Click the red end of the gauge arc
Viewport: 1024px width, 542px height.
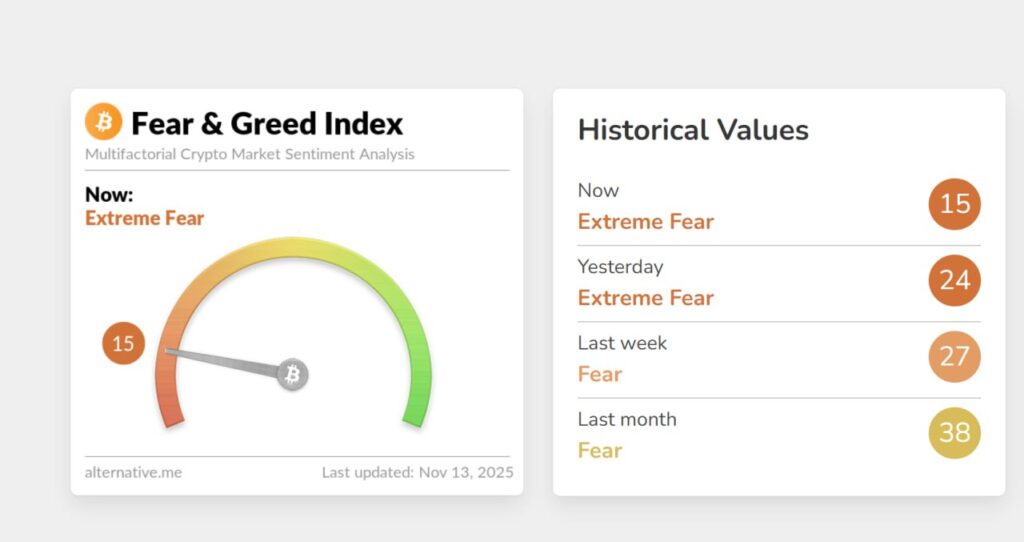click(x=171, y=412)
